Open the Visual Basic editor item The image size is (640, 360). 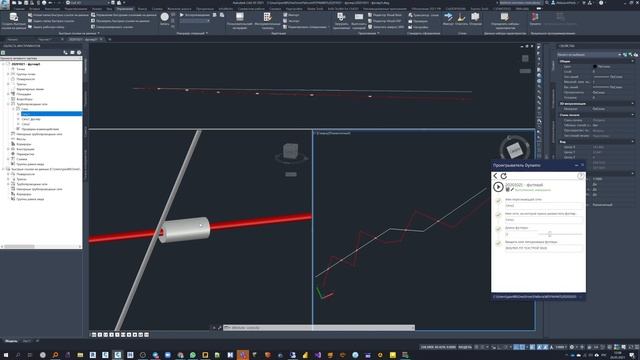tap(385, 15)
